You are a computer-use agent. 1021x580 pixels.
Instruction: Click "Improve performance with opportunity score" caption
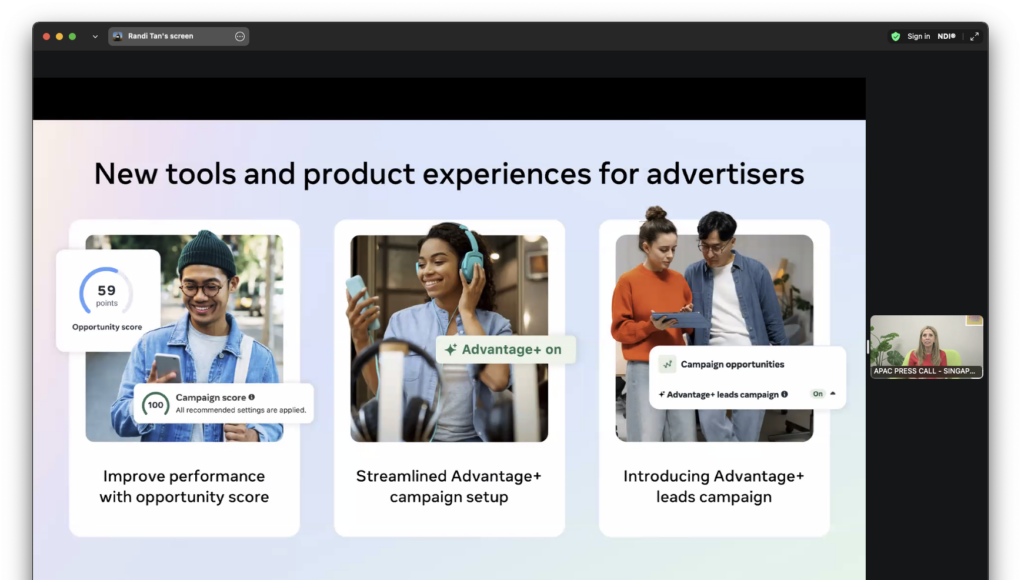pos(184,486)
